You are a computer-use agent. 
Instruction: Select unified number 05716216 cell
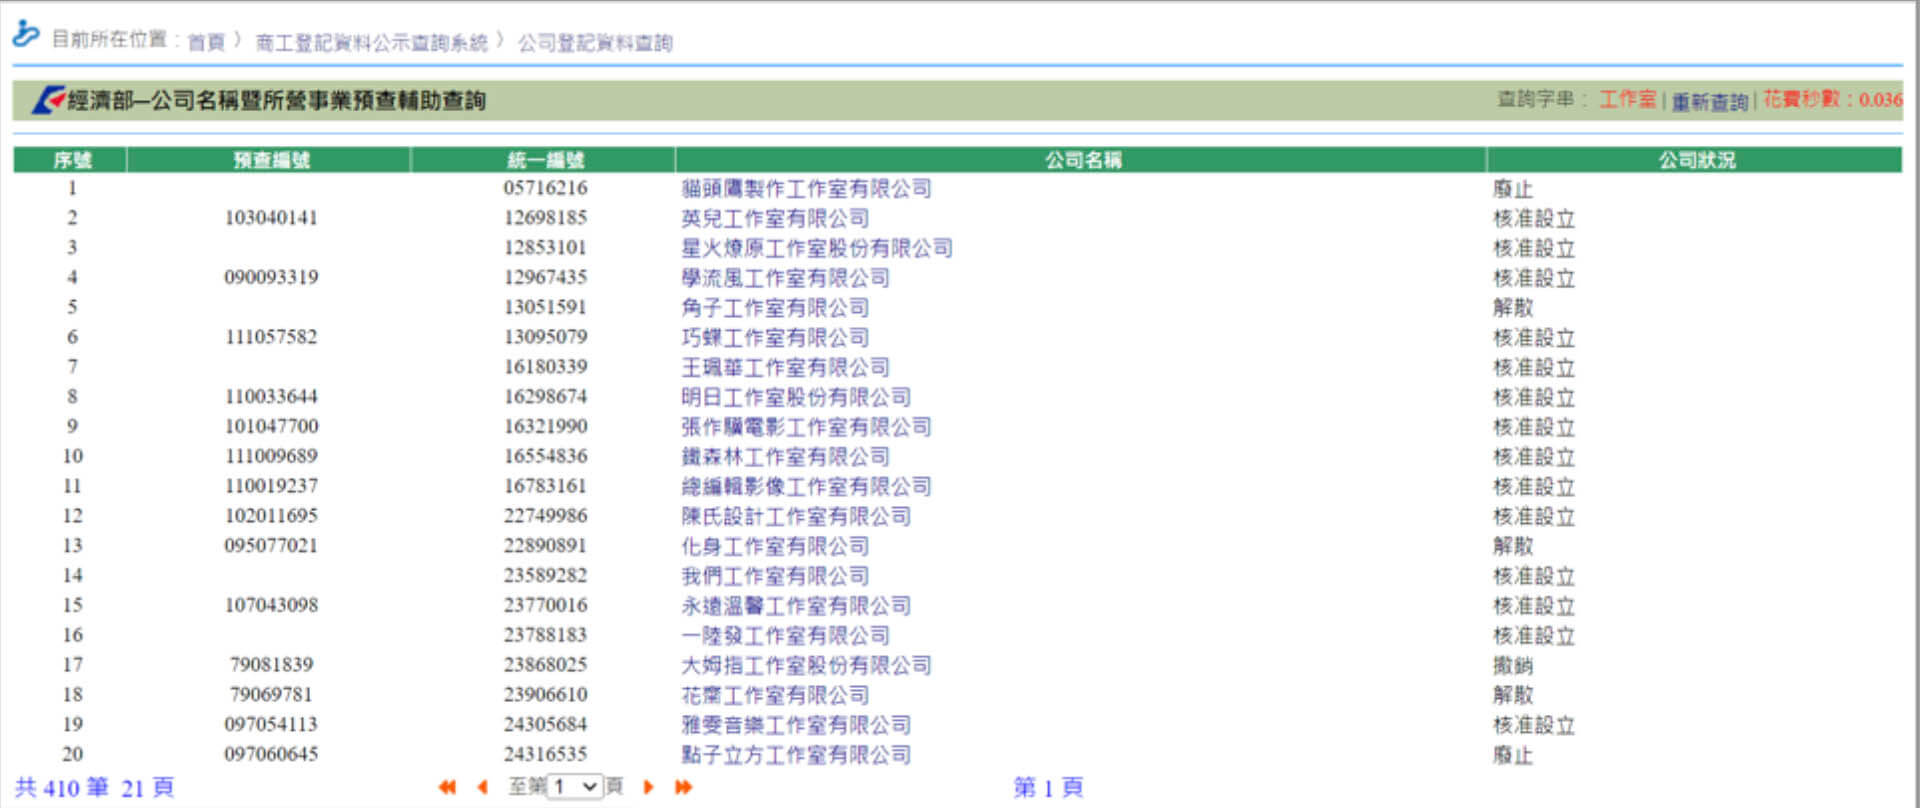coord(545,188)
